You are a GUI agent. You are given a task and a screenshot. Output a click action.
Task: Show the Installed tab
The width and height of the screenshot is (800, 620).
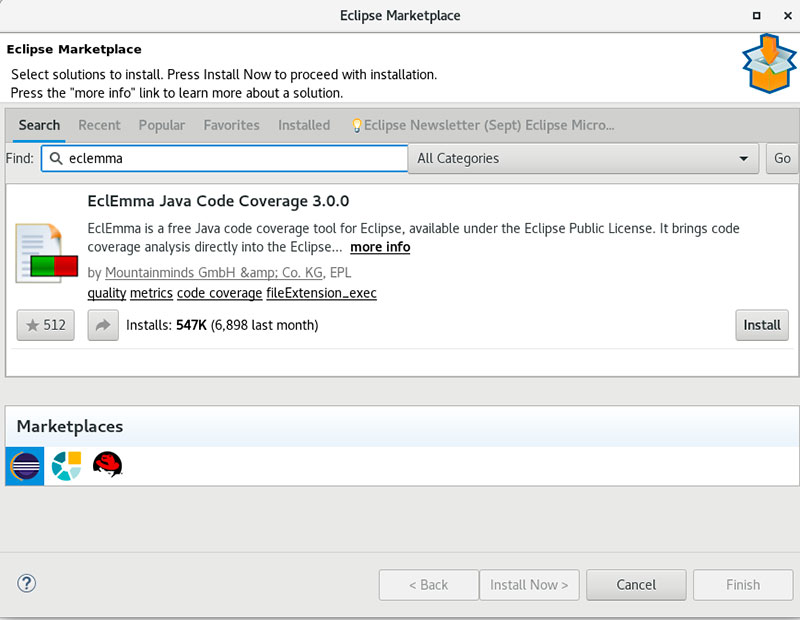click(x=304, y=125)
